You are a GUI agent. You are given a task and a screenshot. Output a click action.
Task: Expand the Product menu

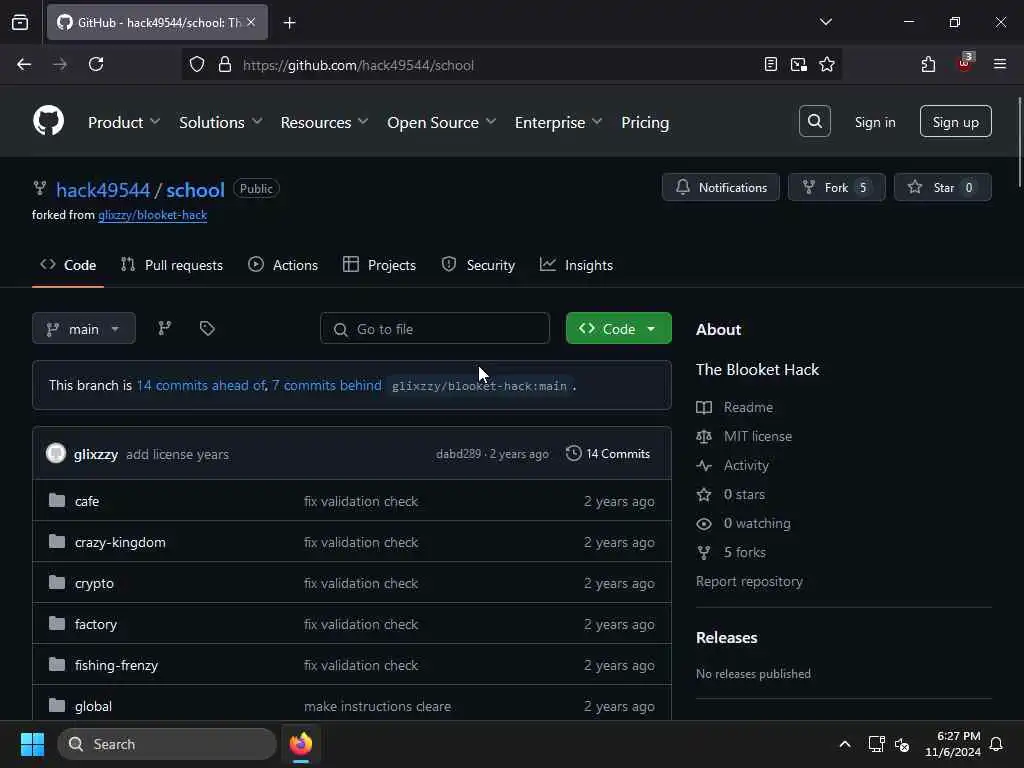pos(123,122)
